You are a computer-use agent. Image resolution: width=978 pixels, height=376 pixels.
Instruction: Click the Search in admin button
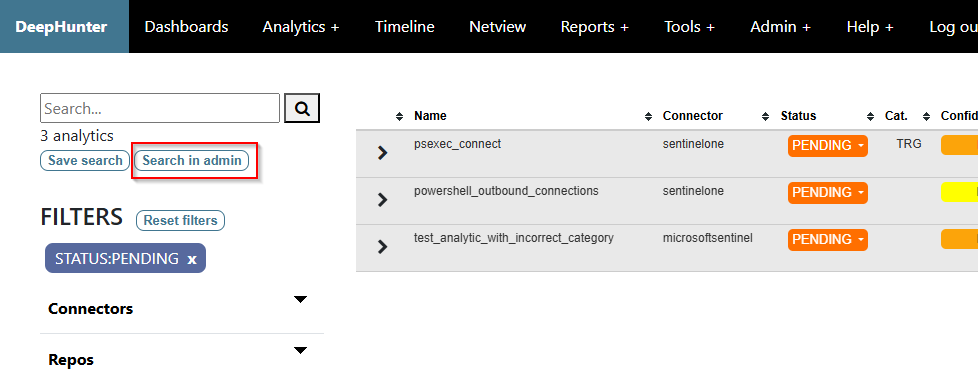(x=192, y=160)
